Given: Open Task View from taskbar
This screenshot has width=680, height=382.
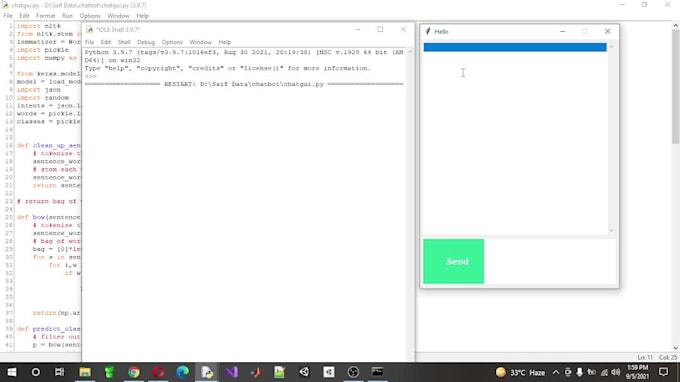Looking at the screenshot, I should pos(59,372).
